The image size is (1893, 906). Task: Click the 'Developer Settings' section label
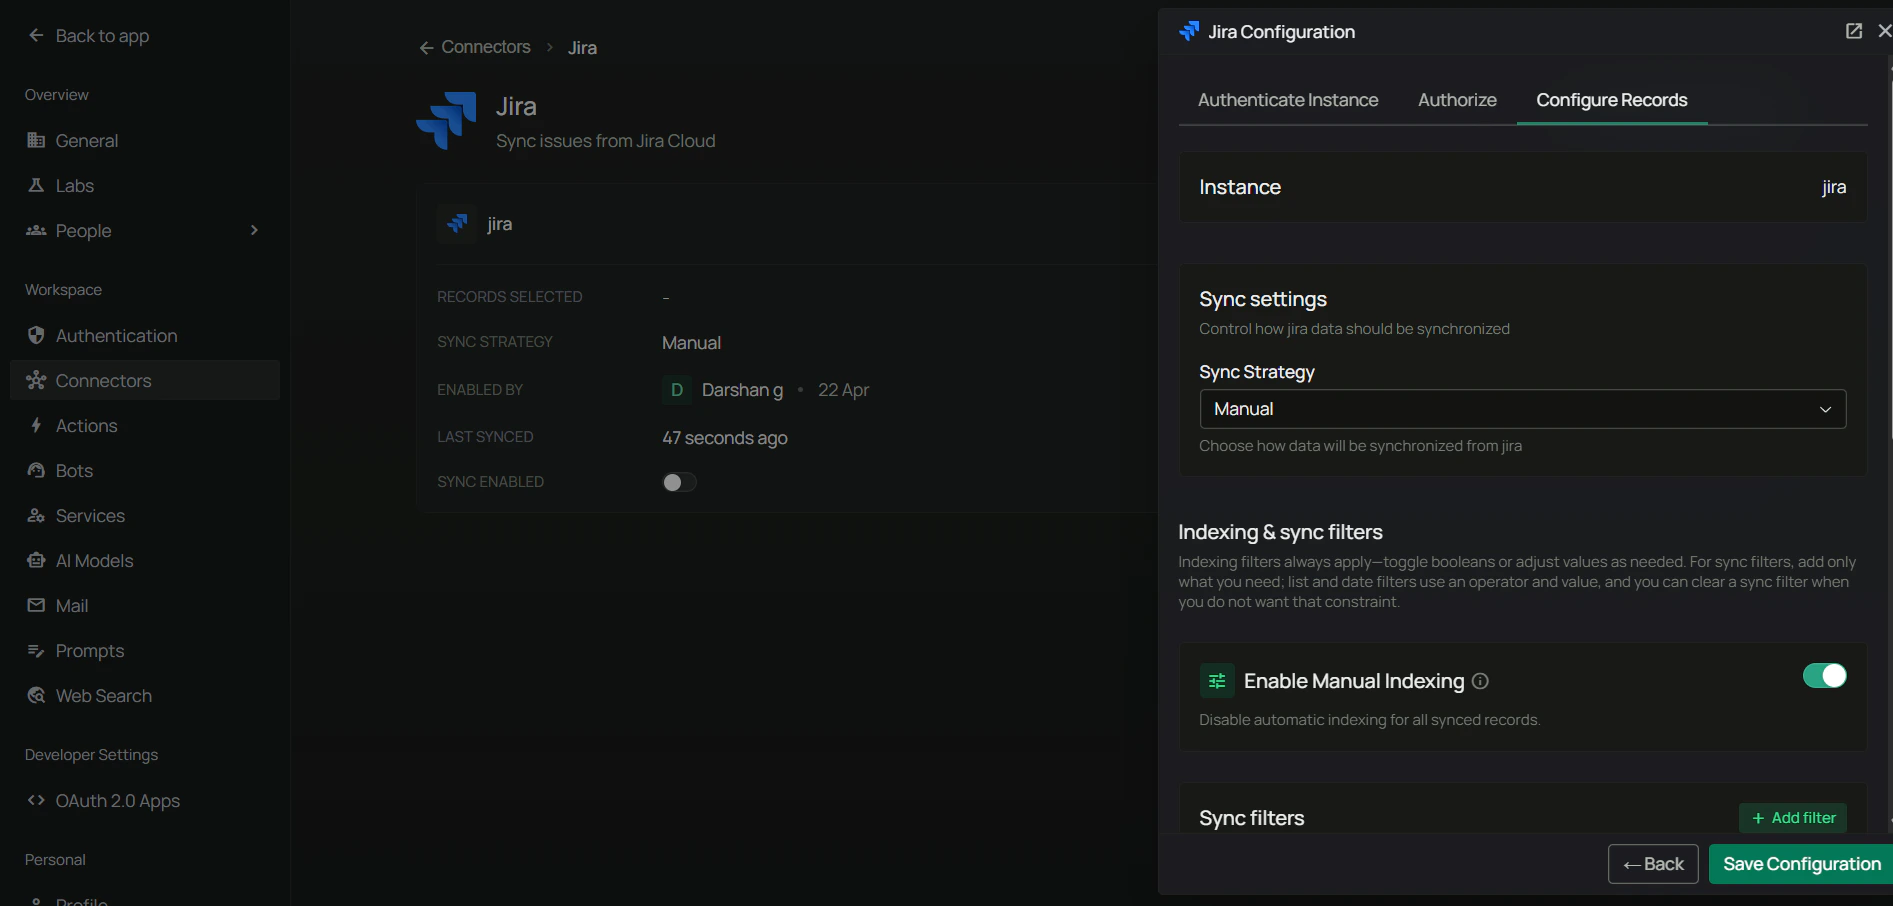tap(91, 755)
